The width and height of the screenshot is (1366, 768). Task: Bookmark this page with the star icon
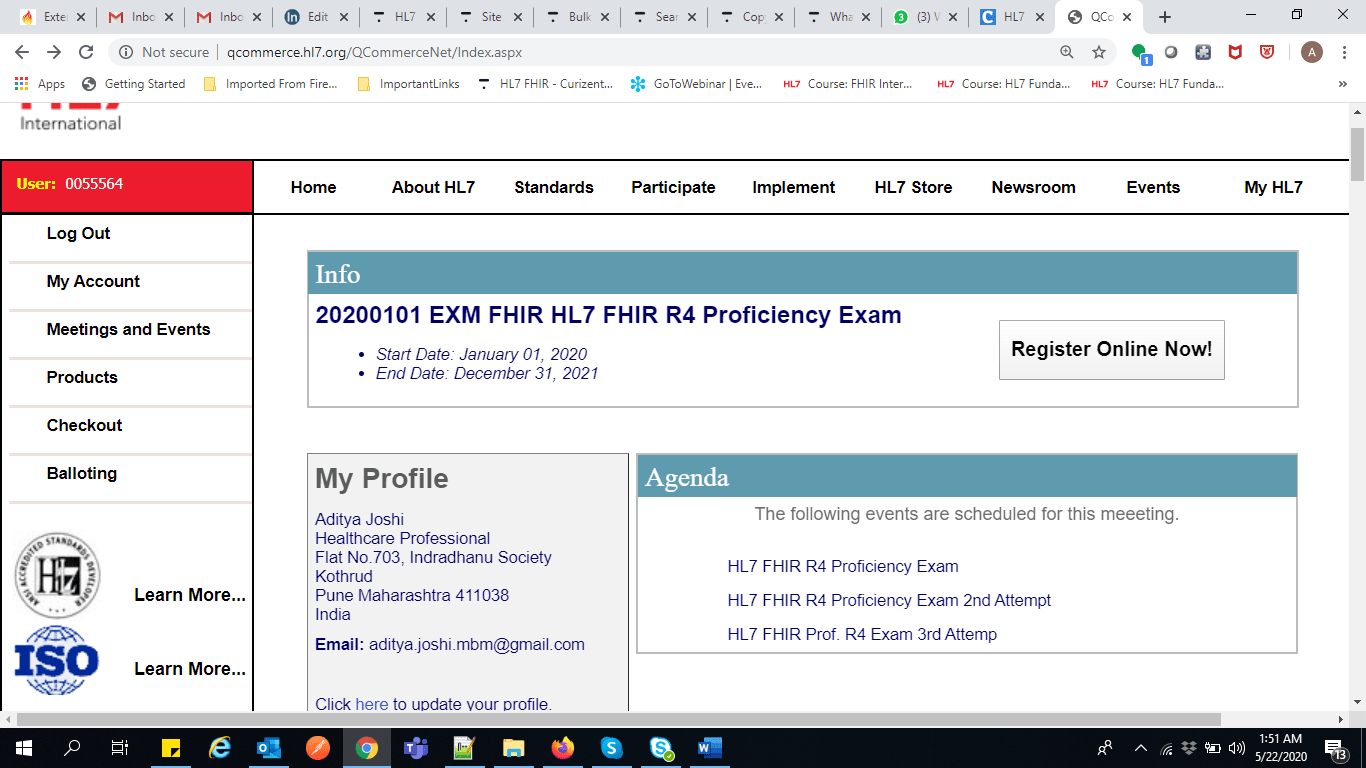pos(1099,52)
